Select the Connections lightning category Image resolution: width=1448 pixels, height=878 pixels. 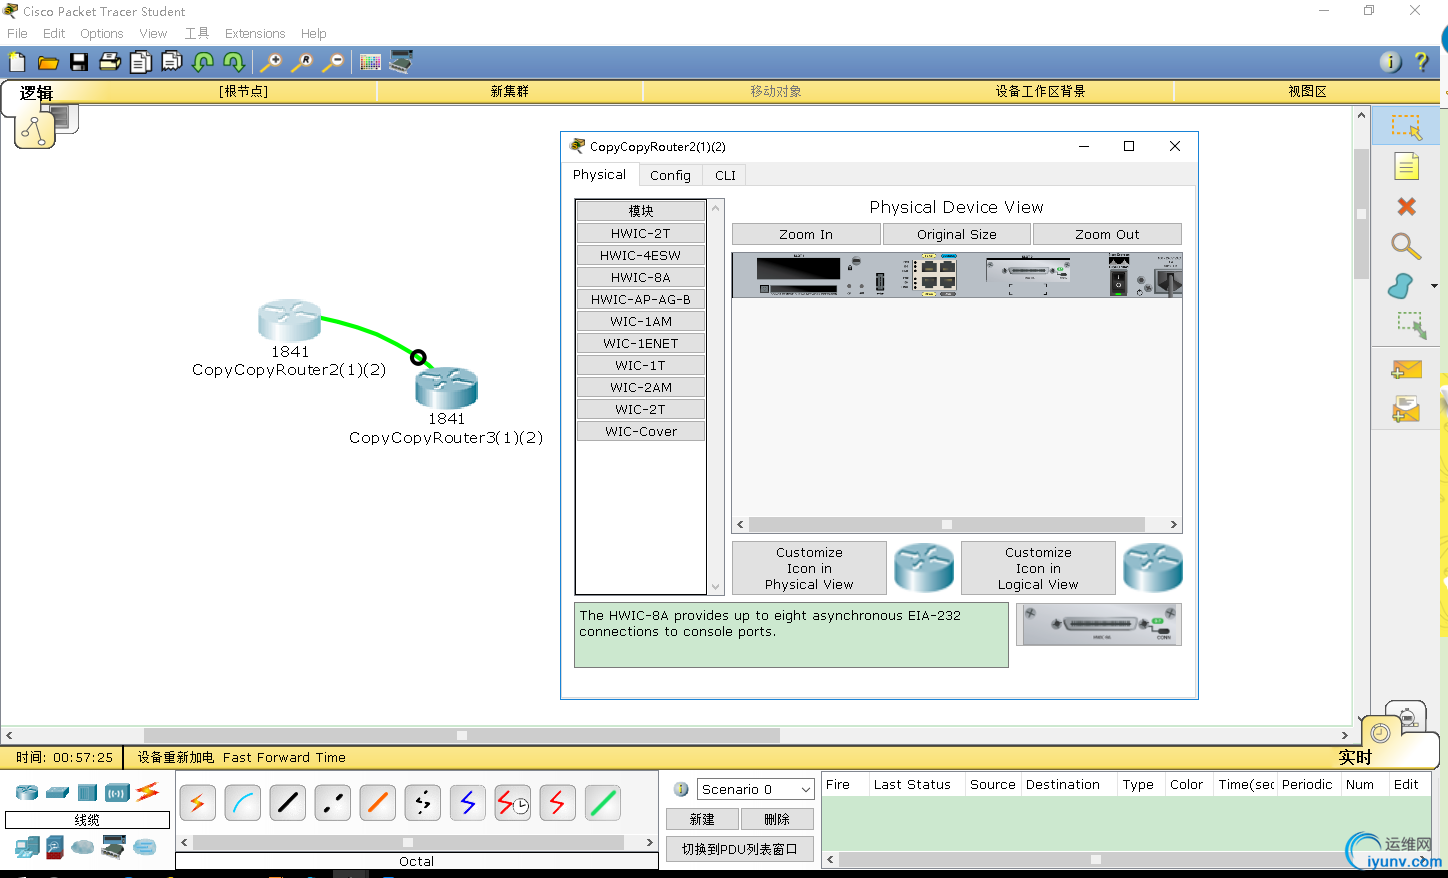click(x=148, y=792)
